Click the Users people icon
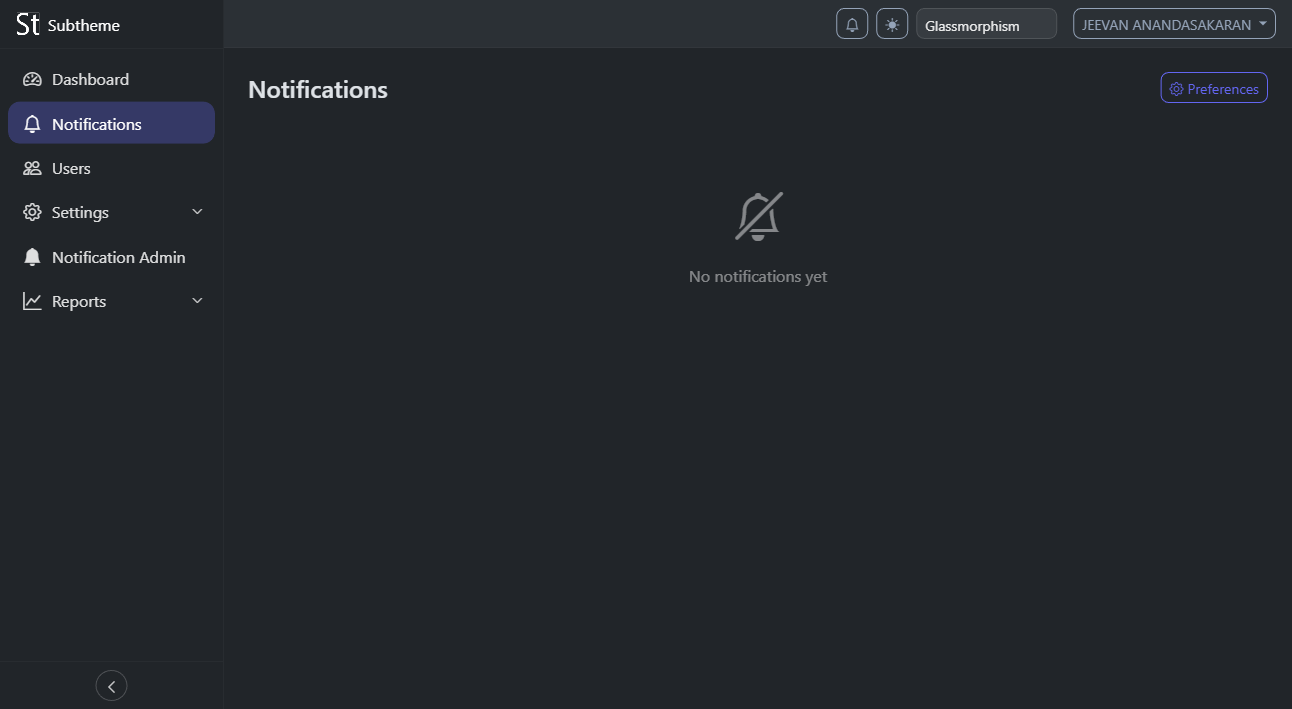 point(32,168)
